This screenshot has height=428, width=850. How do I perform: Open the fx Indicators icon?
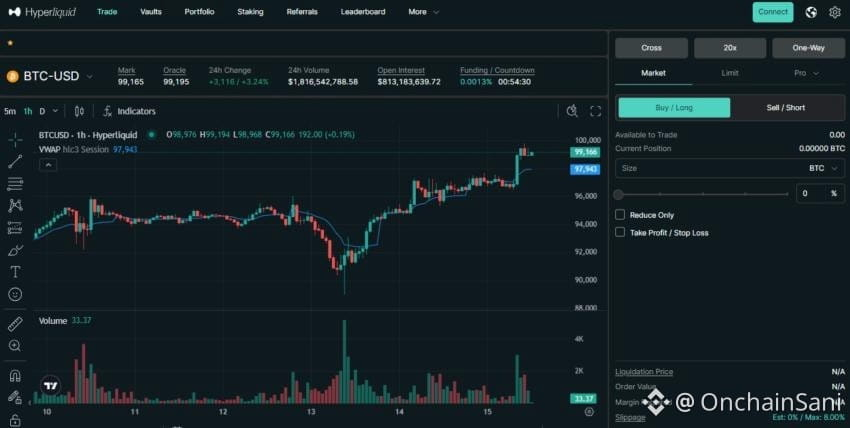click(108, 111)
